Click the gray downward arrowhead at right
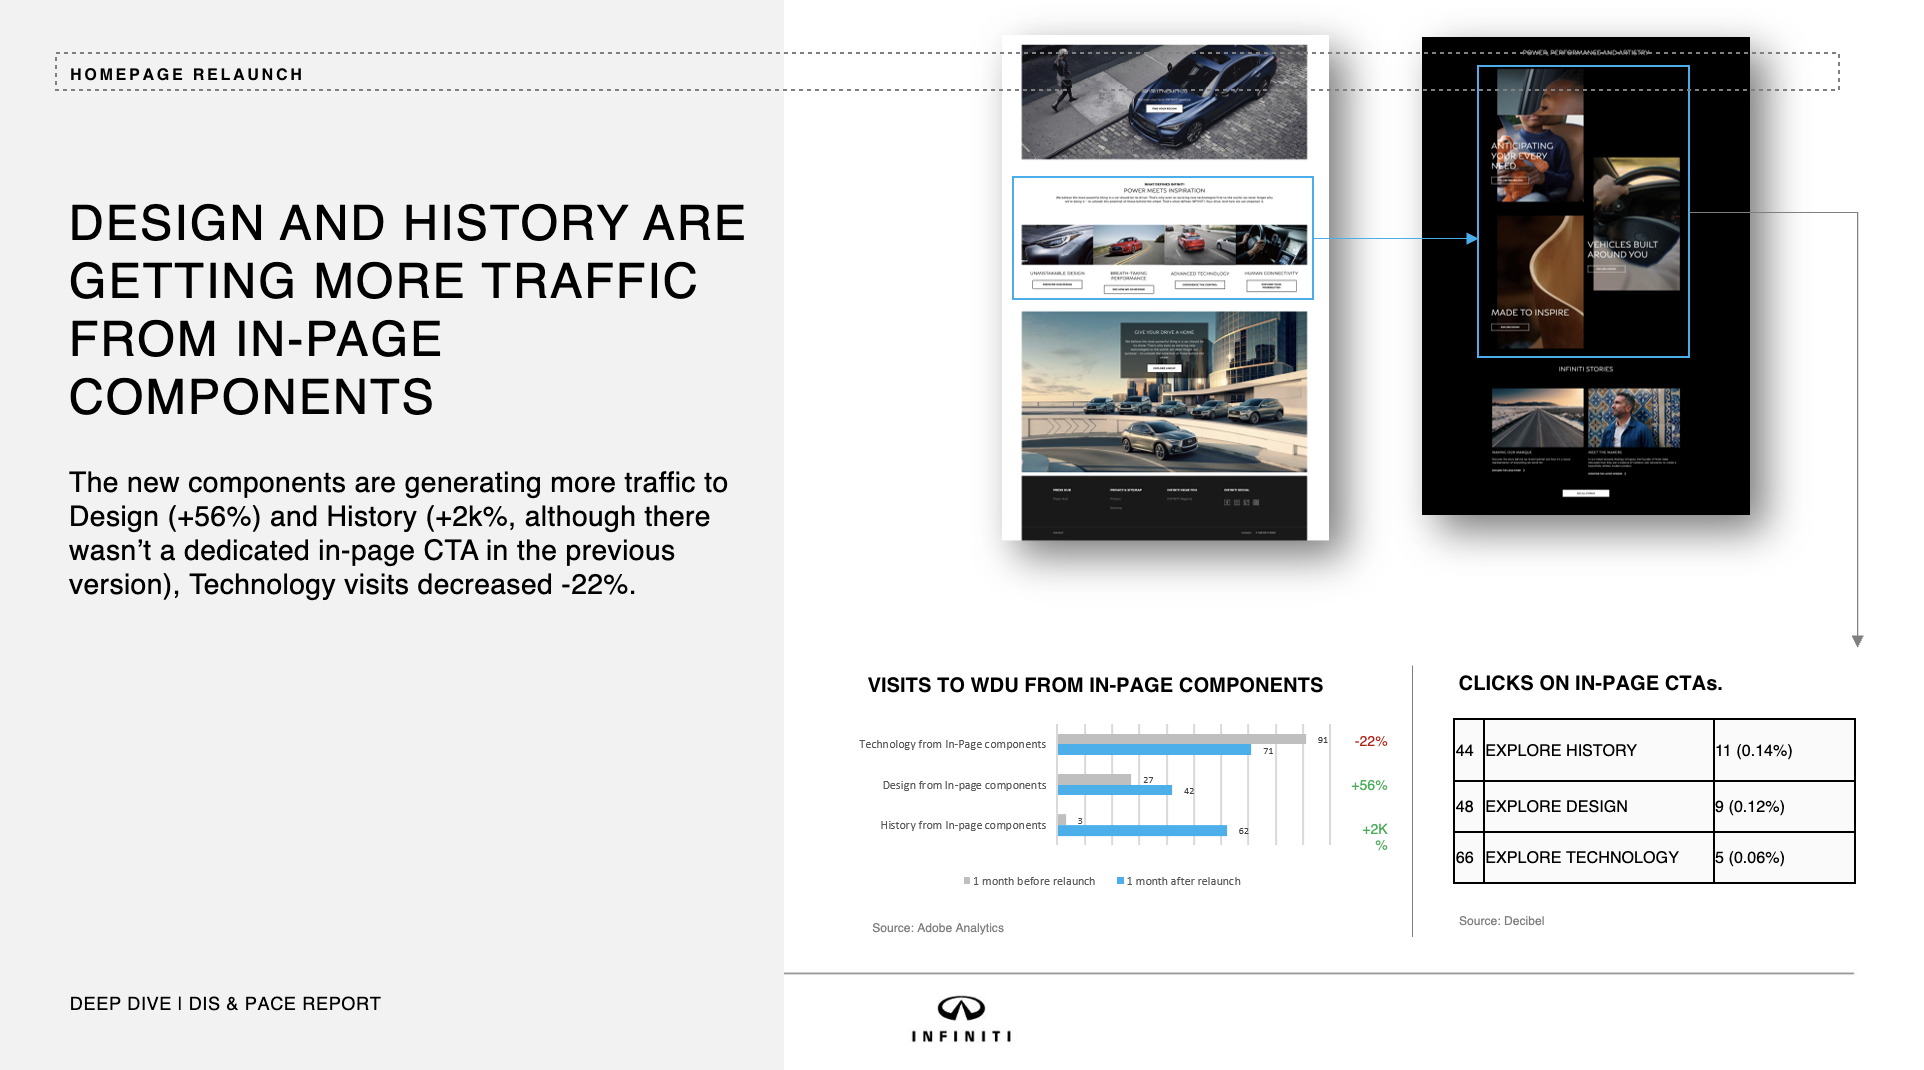Screen dimensions: 1924x1070 click(x=1857, y=641)
